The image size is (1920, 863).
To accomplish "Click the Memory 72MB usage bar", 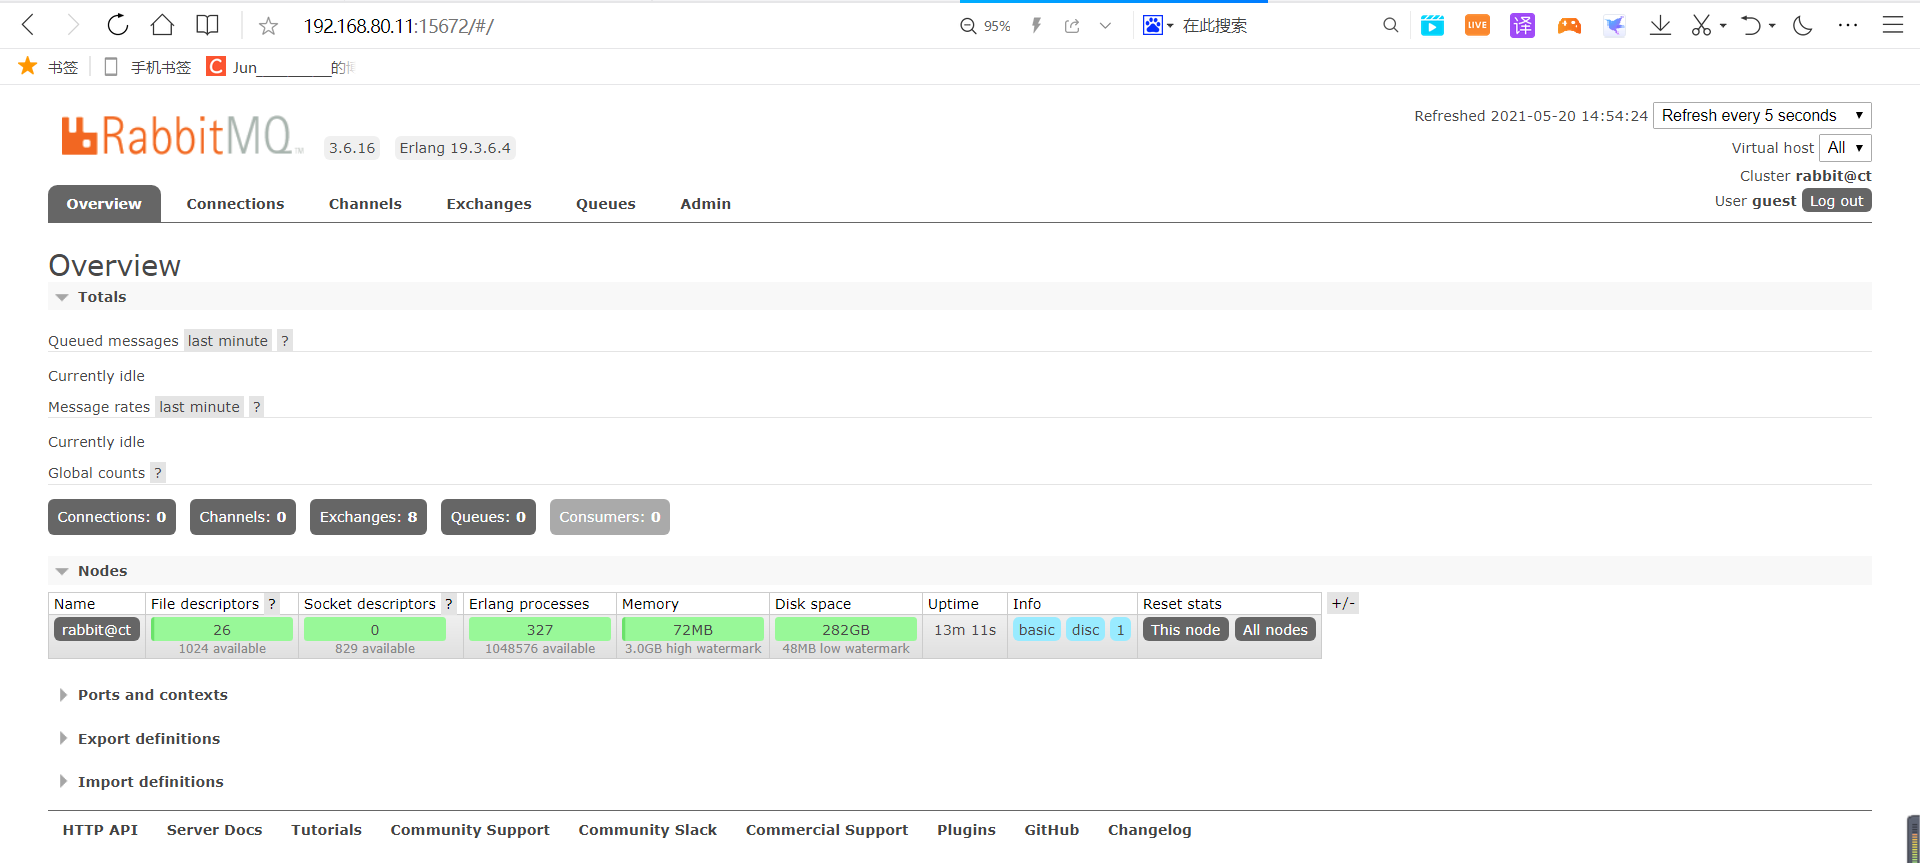I will (x=693, y=630).
